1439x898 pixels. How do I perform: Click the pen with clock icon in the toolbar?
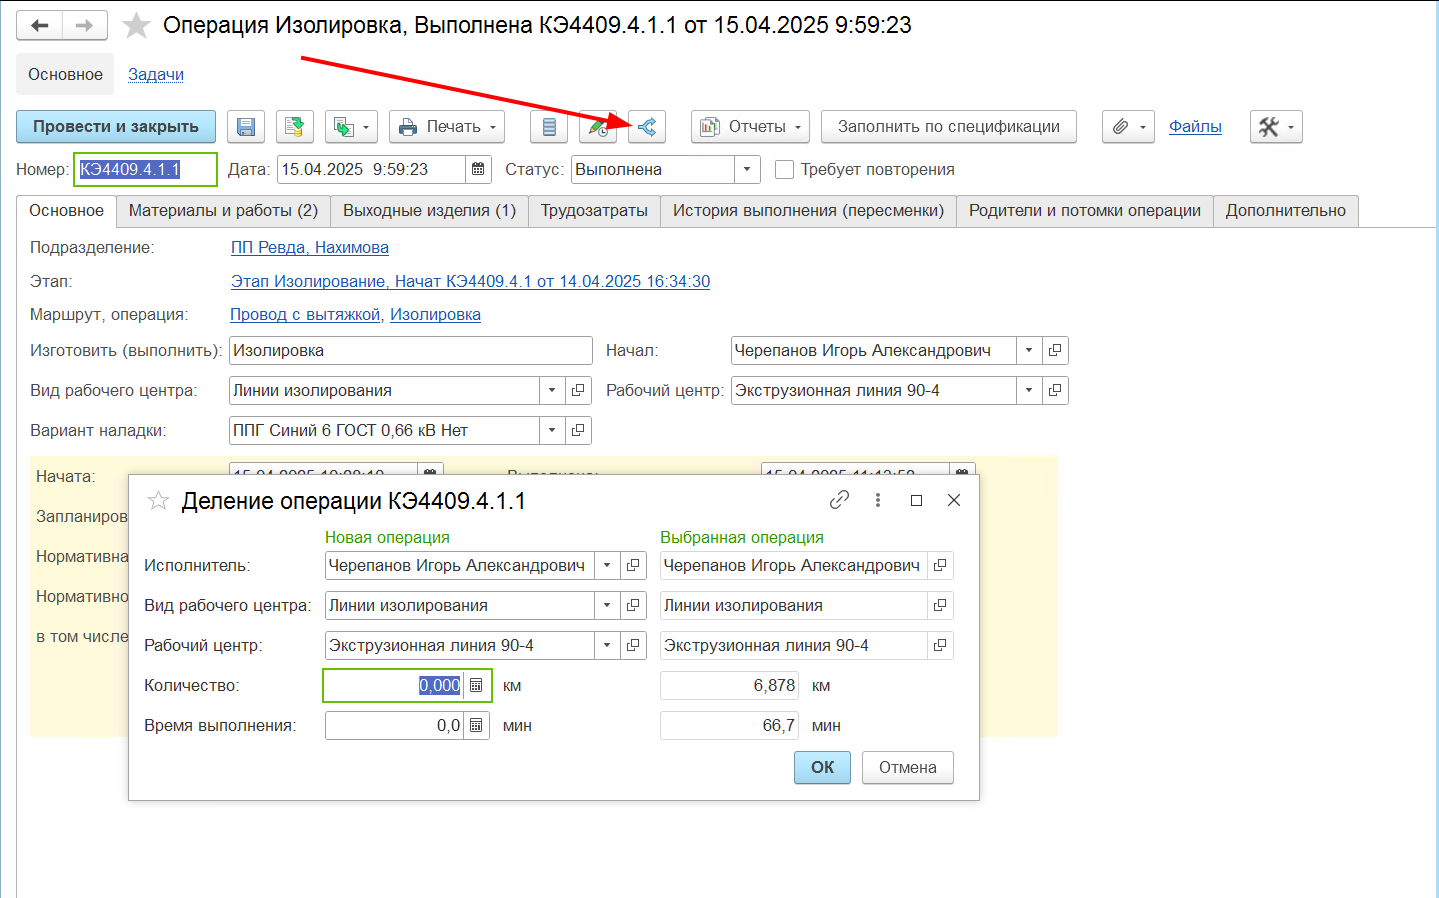point(598,127)
